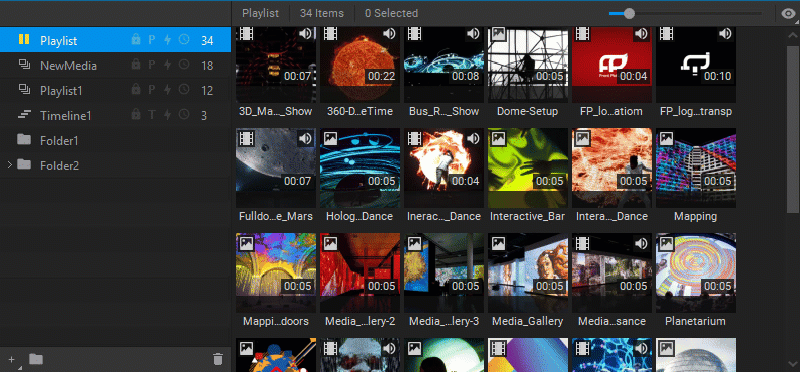This screenshot has width=800, height=372.
Task: Select the 360-D...eTime sun video thumbnail
Action: pos(360,65)
